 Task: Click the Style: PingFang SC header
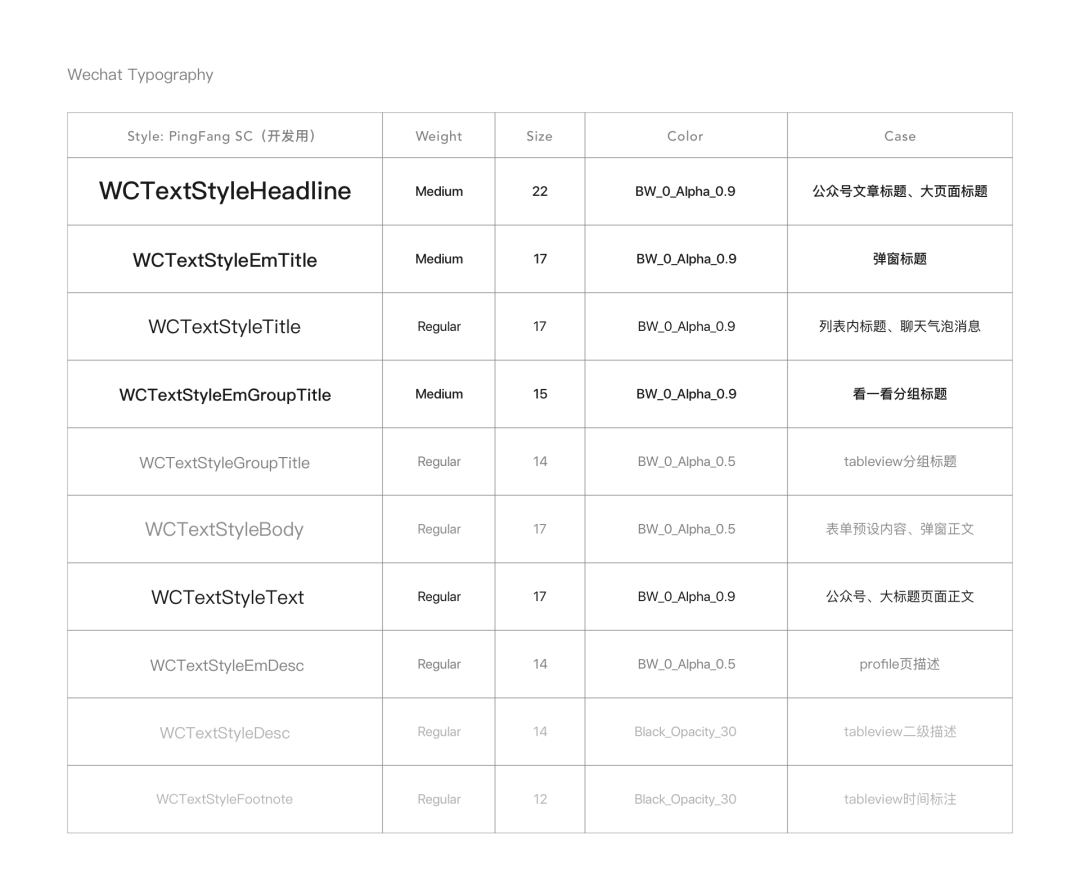click(221, 136)
